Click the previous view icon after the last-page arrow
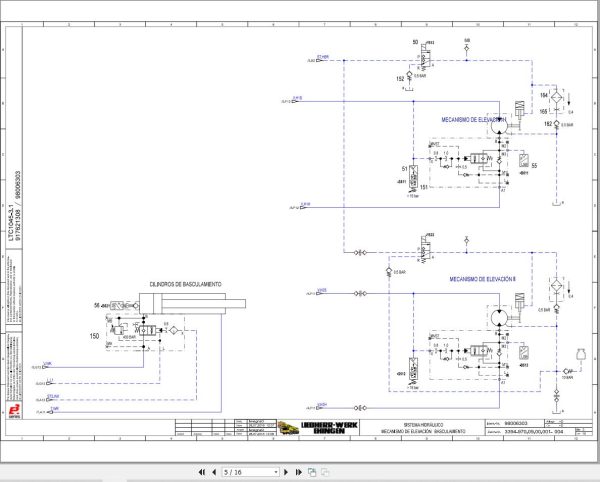This screenshot has width=600, height=482. pos(312,472)
